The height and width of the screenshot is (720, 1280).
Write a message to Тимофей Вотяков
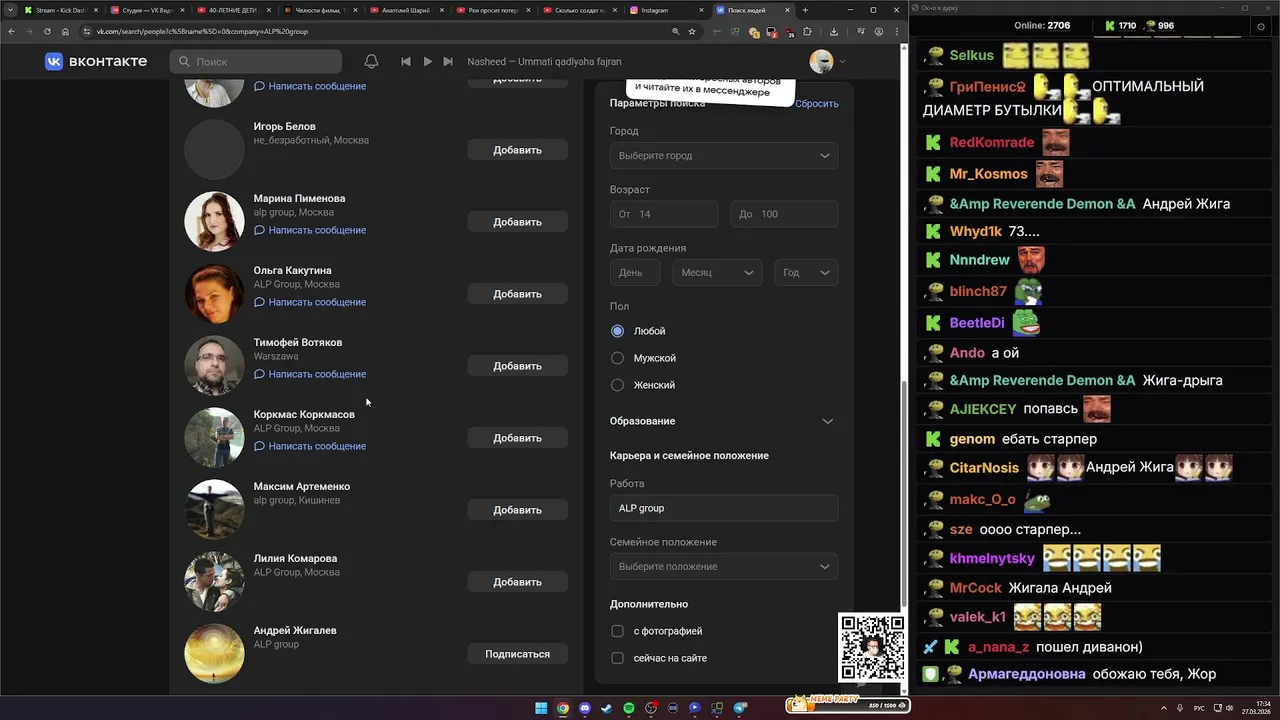(310, 374)
